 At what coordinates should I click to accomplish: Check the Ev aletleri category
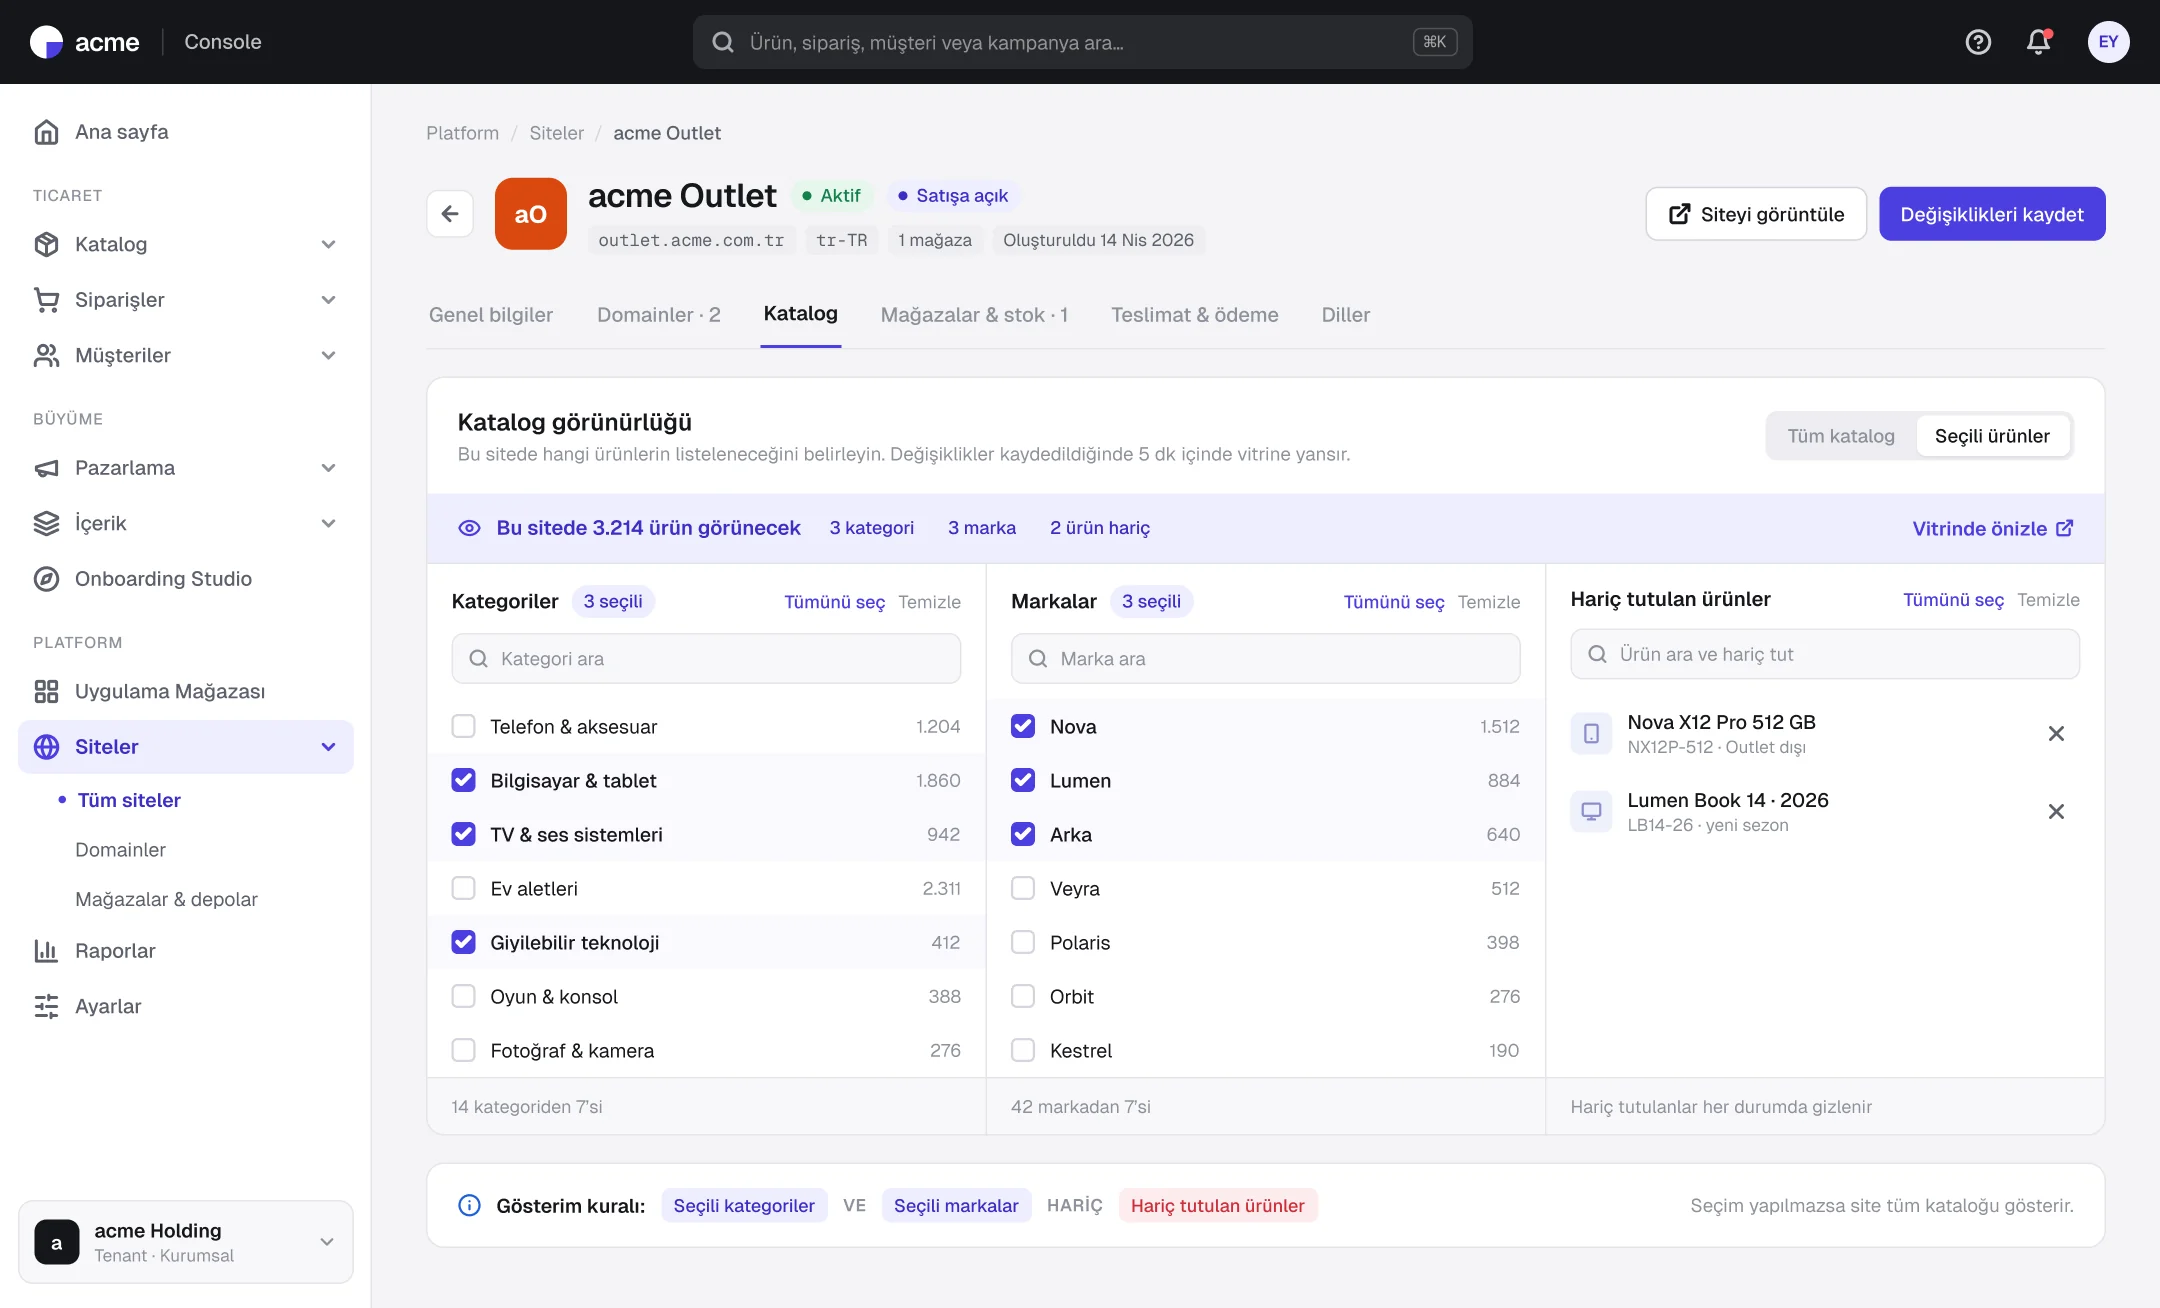[463, 888]
